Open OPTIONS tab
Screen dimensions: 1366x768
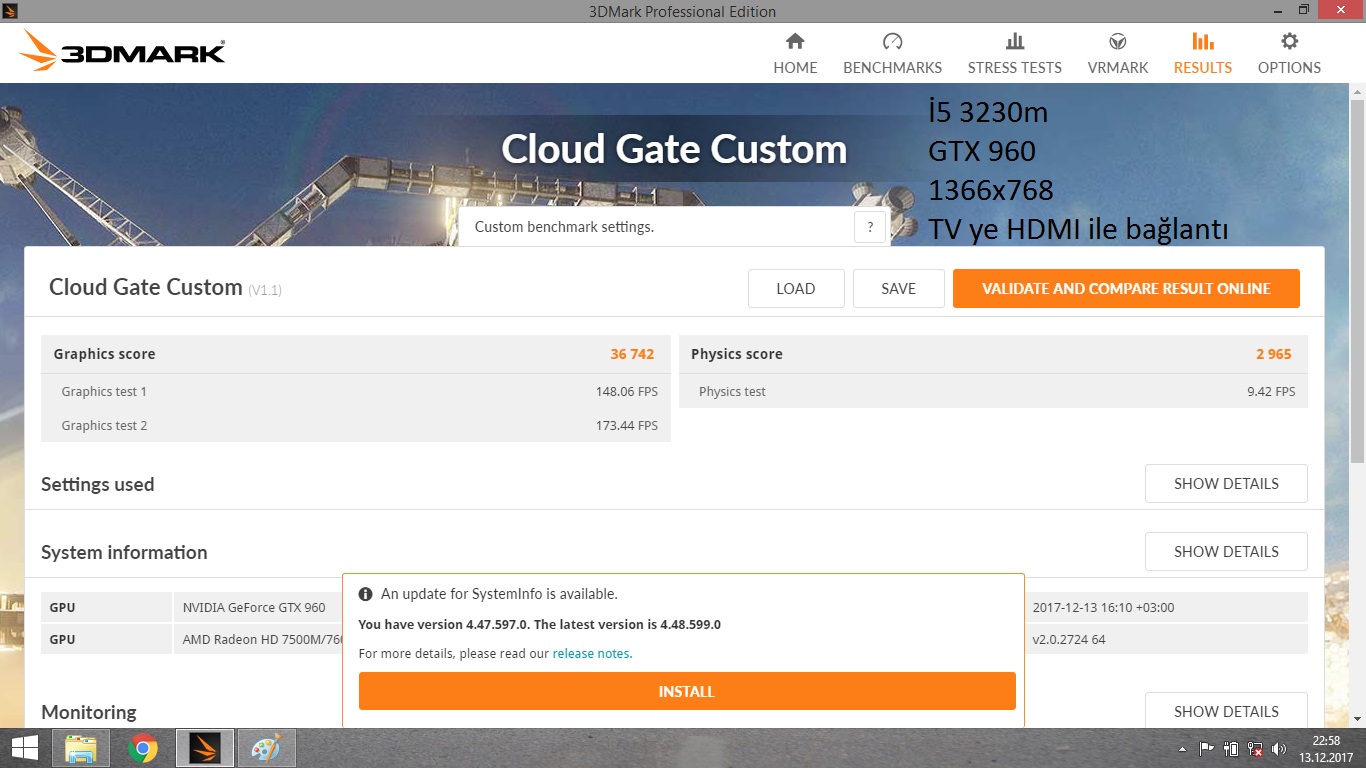(x=1289, y=53)
